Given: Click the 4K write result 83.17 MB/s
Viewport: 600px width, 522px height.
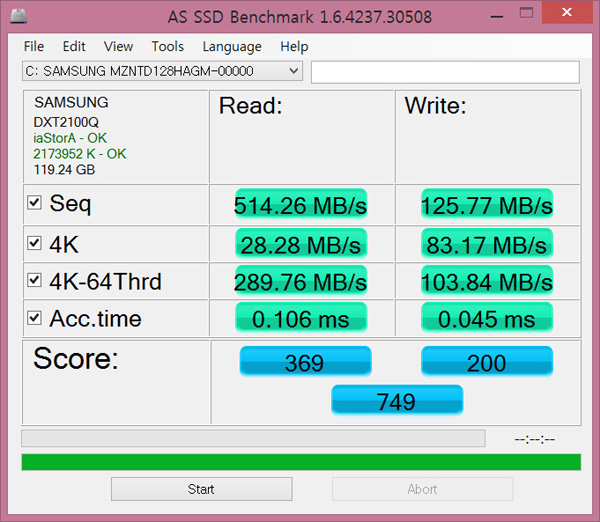Looking at the screenshot, I should coord(487,244).
